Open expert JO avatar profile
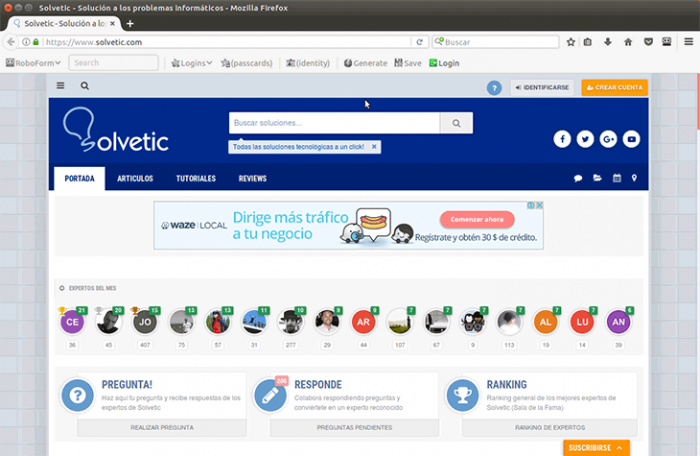This screenshot has height=456, width=700. [145, 322]
